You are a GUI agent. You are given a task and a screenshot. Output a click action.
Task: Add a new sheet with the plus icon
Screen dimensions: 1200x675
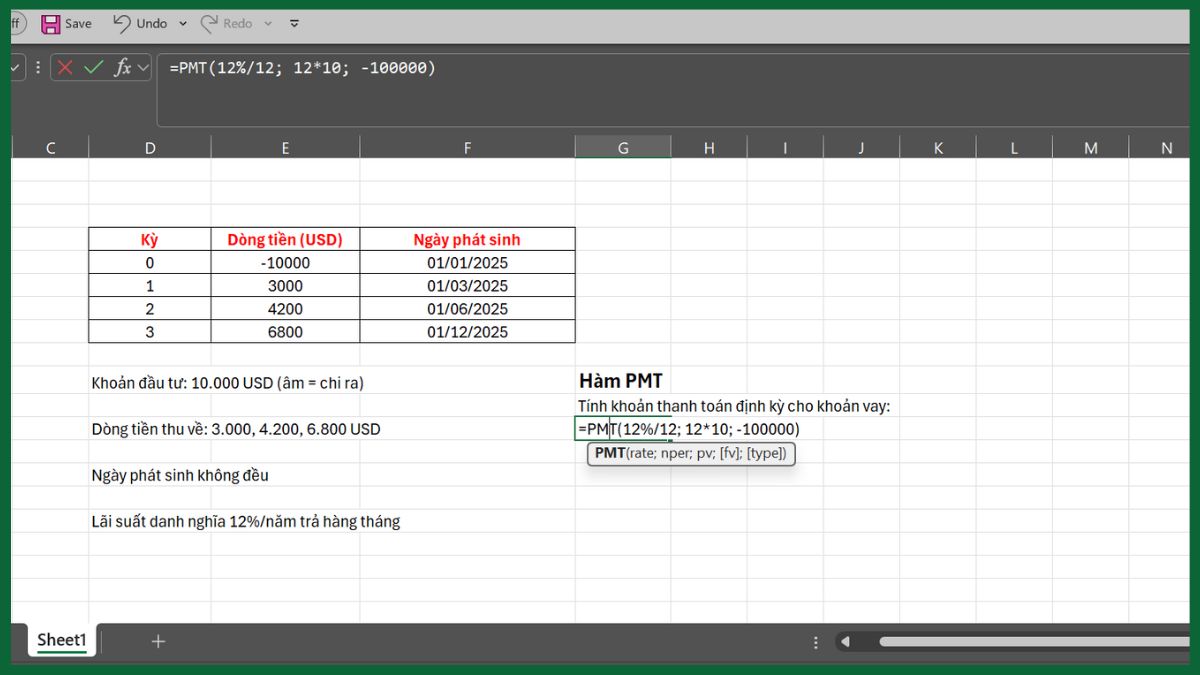coord(158,640)
